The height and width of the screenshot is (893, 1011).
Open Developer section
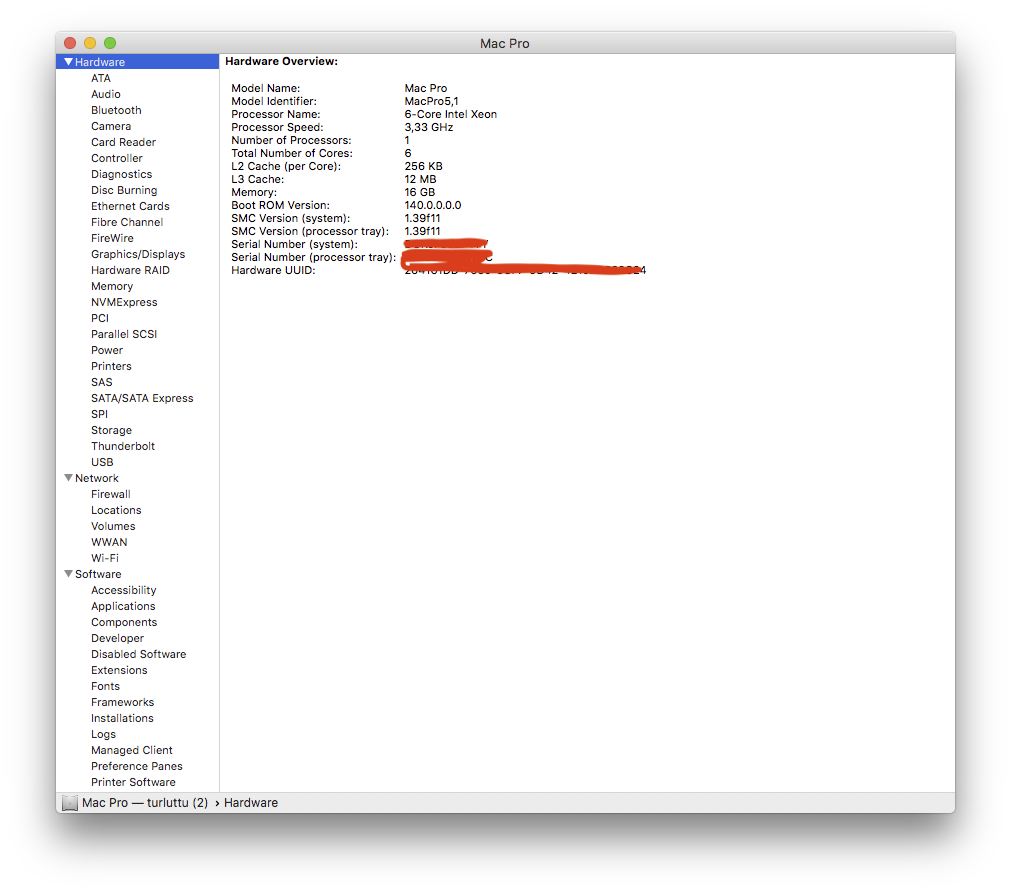click(x=117, y=638)
